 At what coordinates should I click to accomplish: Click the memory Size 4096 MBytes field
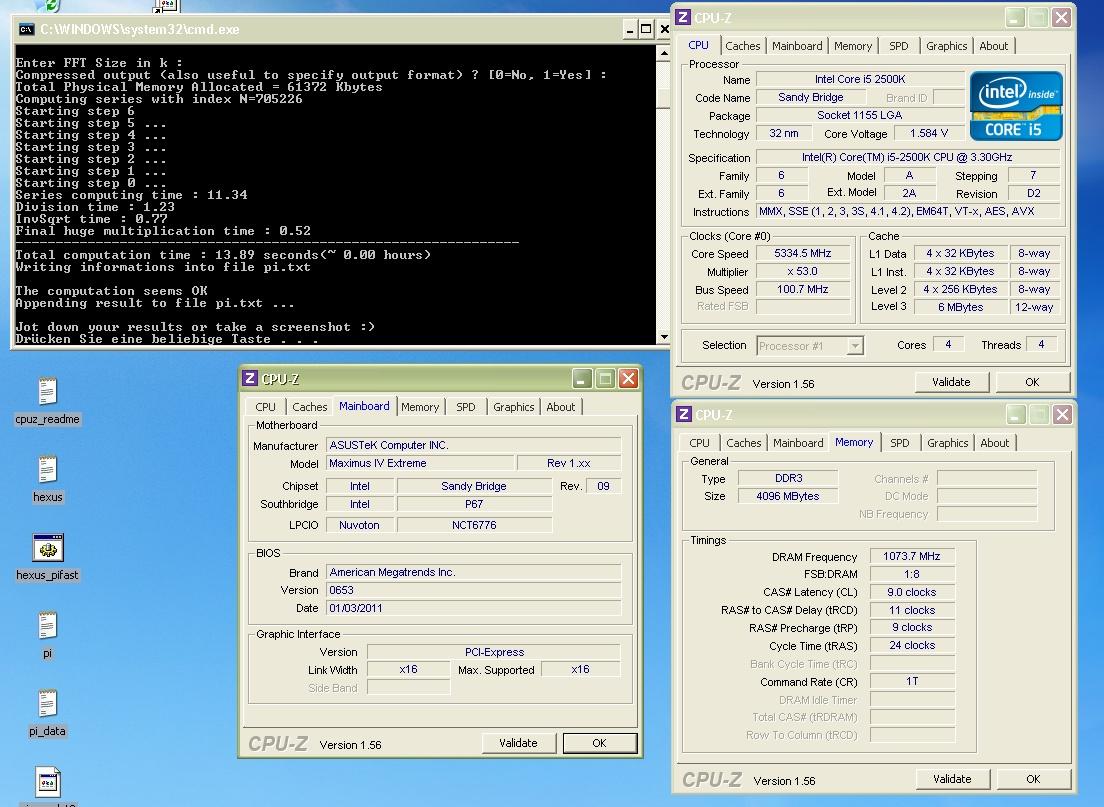[x=788, y=496]
